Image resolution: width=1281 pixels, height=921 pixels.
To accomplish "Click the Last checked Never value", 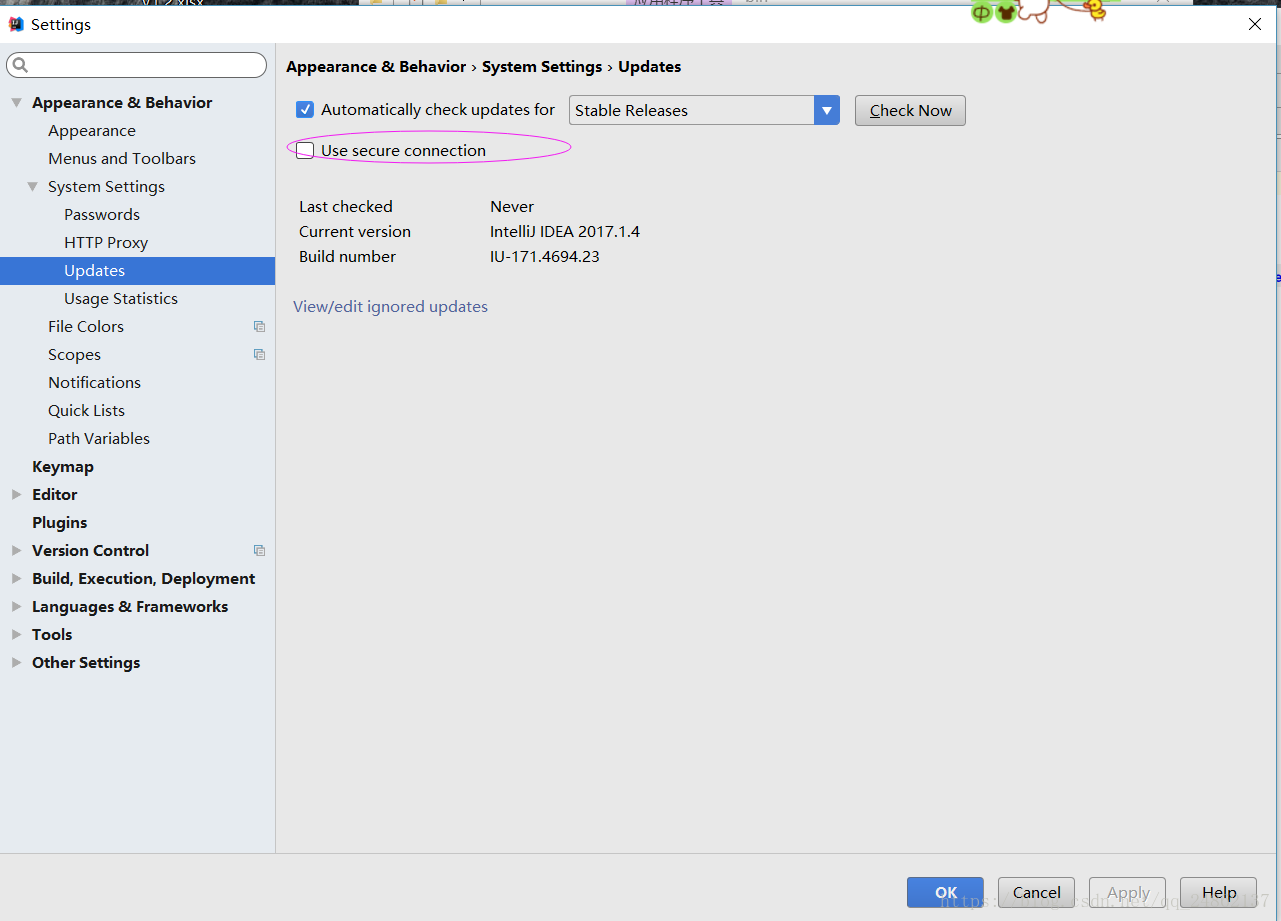I will point(512,207).
